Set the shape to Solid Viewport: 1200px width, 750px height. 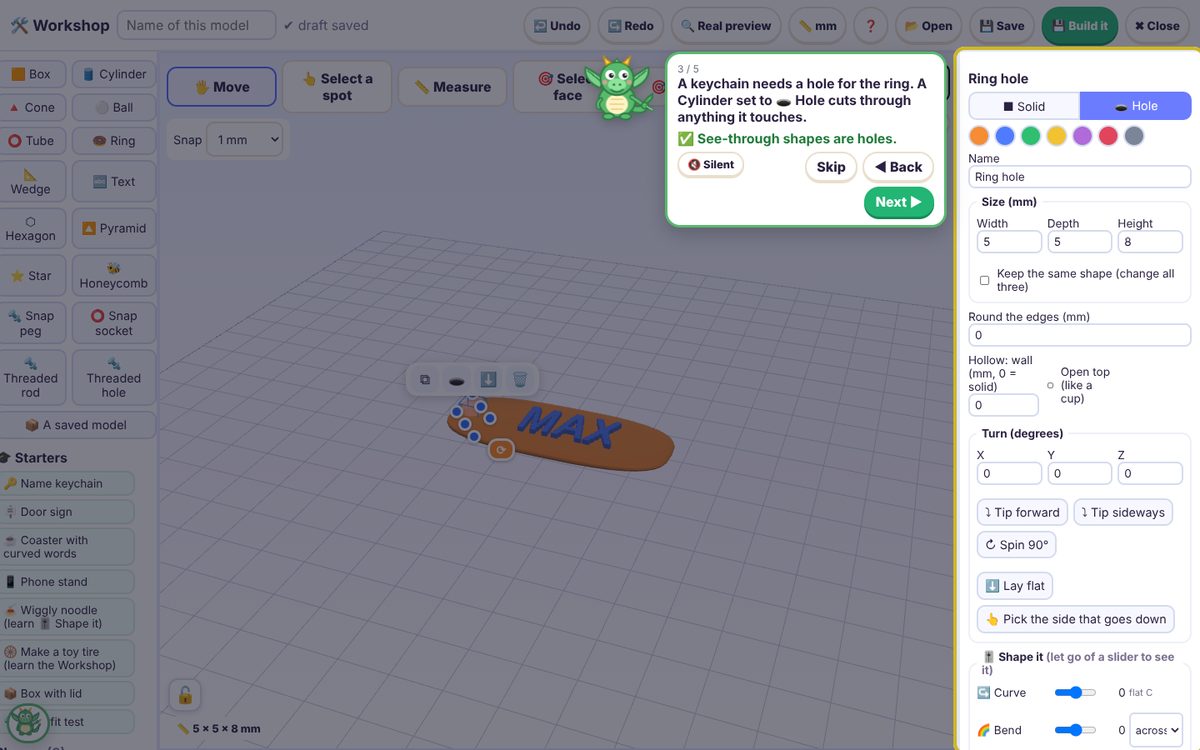(1024, 106)
